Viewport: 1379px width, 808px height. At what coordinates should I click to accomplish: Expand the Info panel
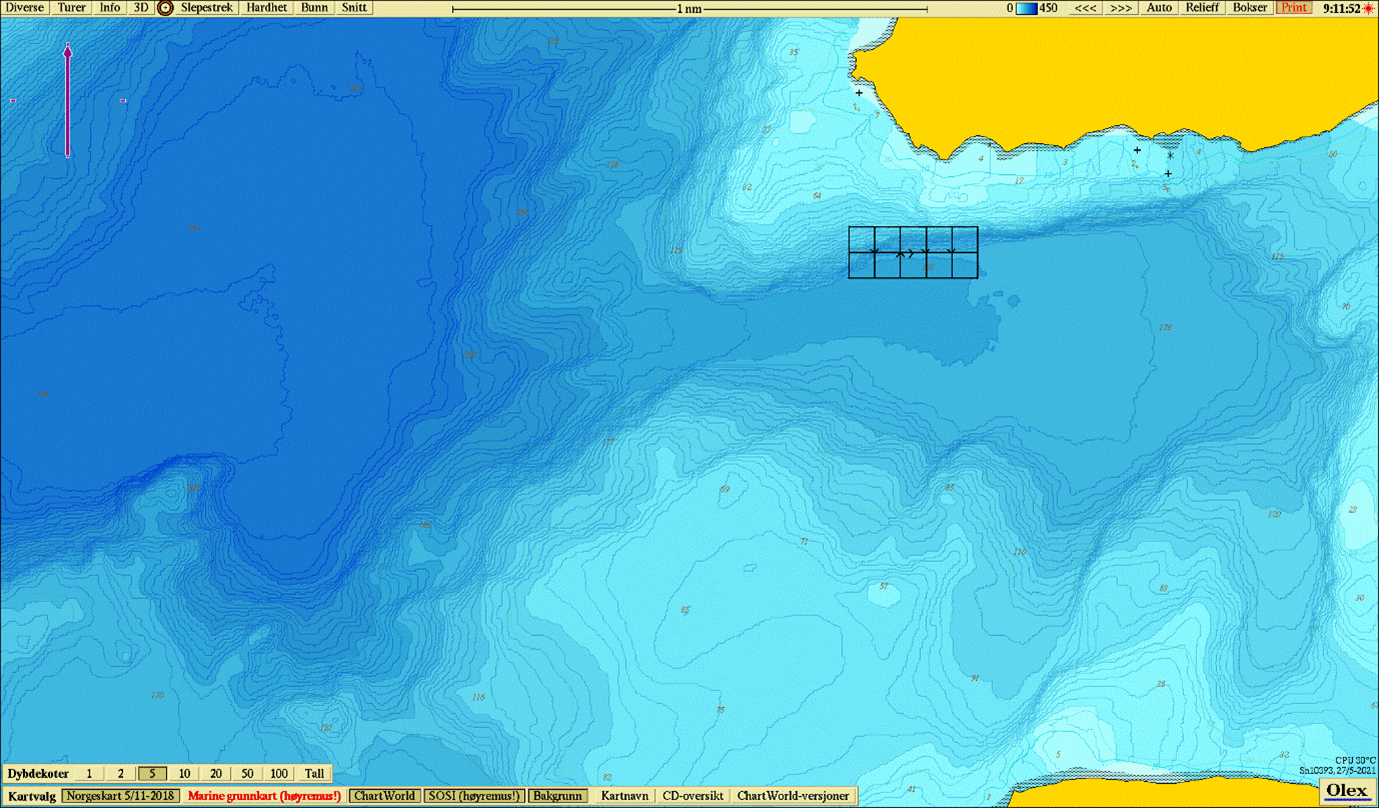pyautogui.click(x=110, y=8)
